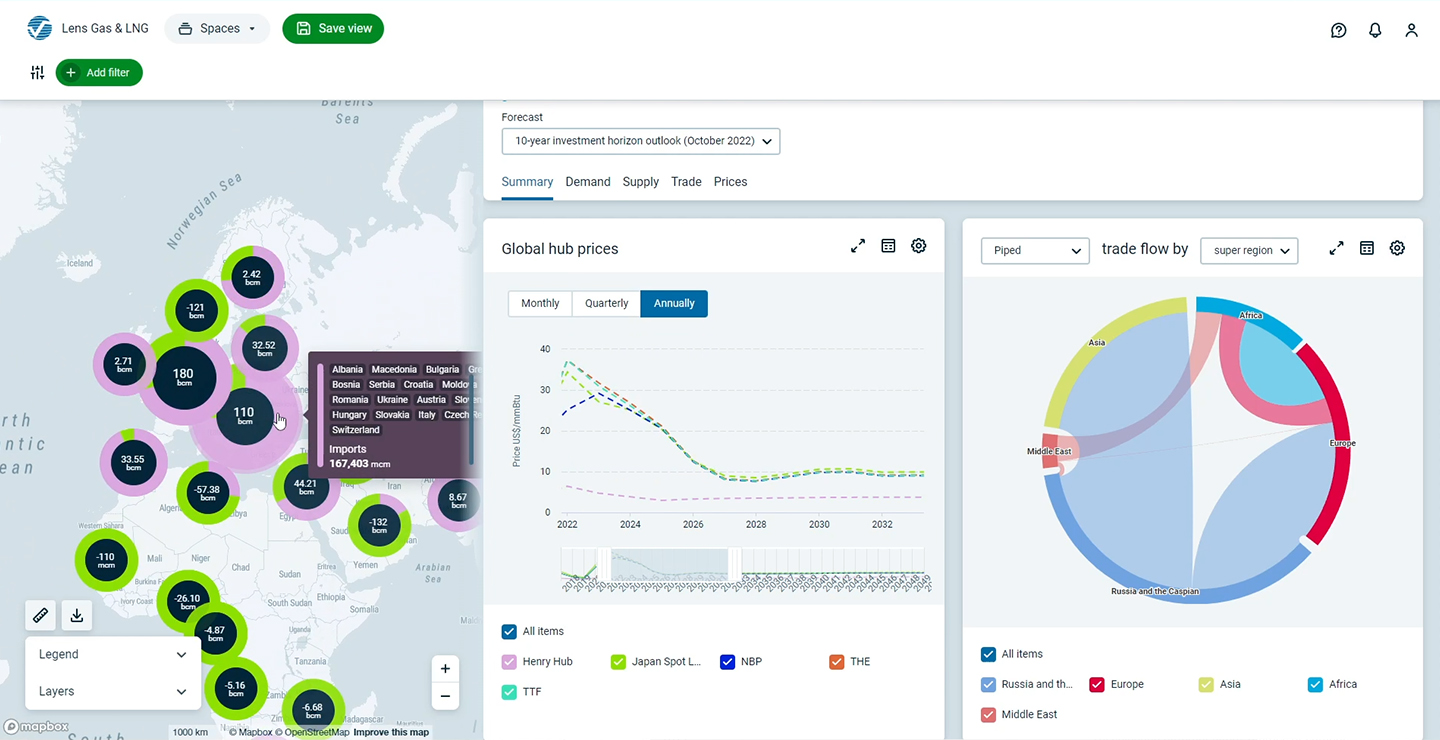Click the 2.42 bcm map bubble
Screen dimensions: 1440x740
pos(252,277)
